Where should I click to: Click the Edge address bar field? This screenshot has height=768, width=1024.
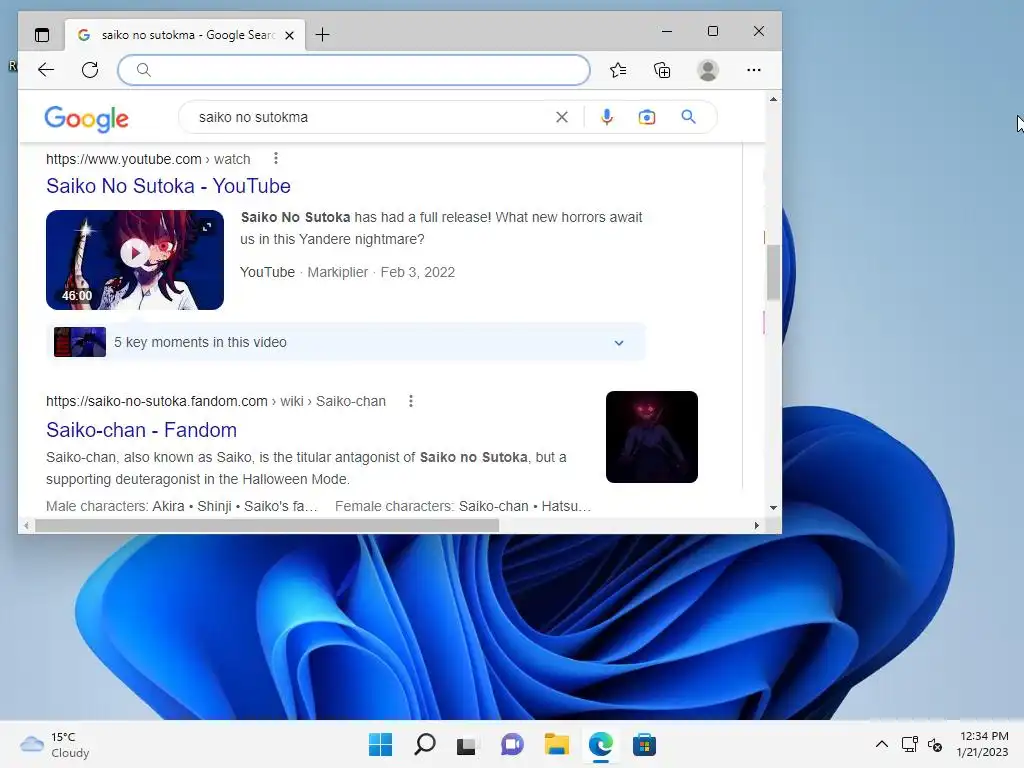click(354, 70)
